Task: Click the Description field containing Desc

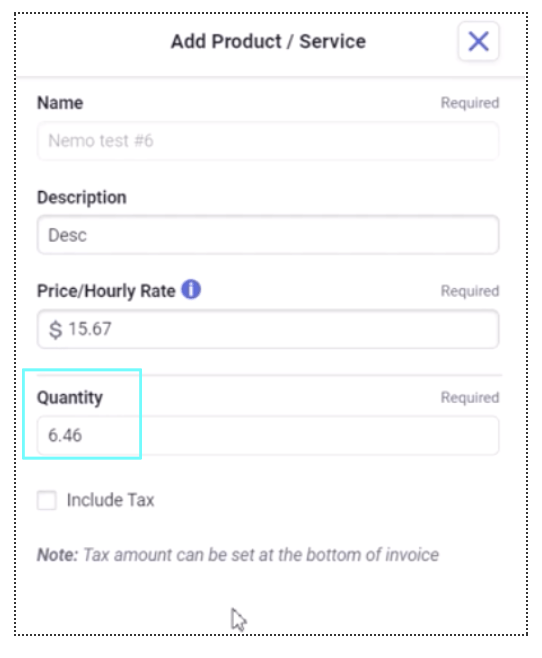Action: click(268, 235)
